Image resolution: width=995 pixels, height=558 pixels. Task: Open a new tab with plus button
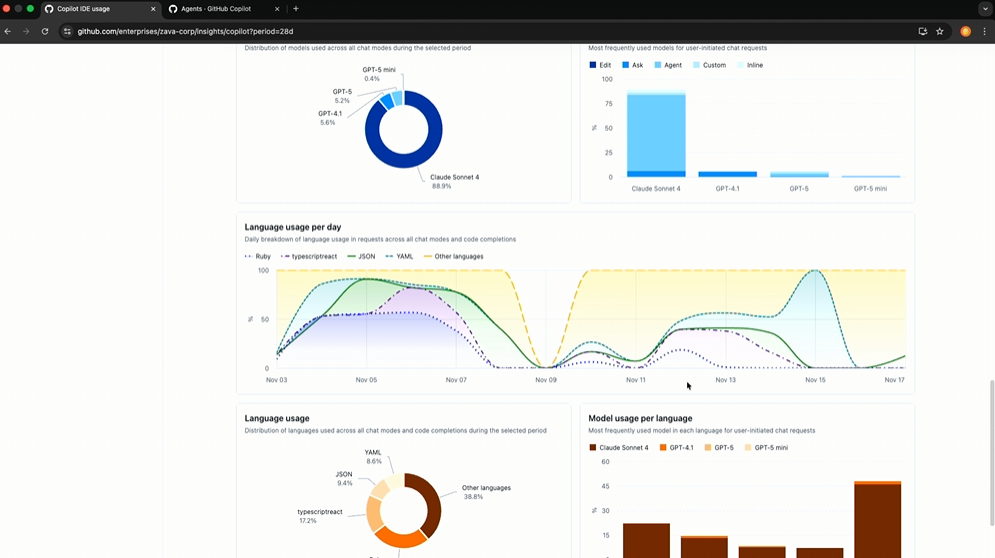pyautogui.click(x=296, y=9)
